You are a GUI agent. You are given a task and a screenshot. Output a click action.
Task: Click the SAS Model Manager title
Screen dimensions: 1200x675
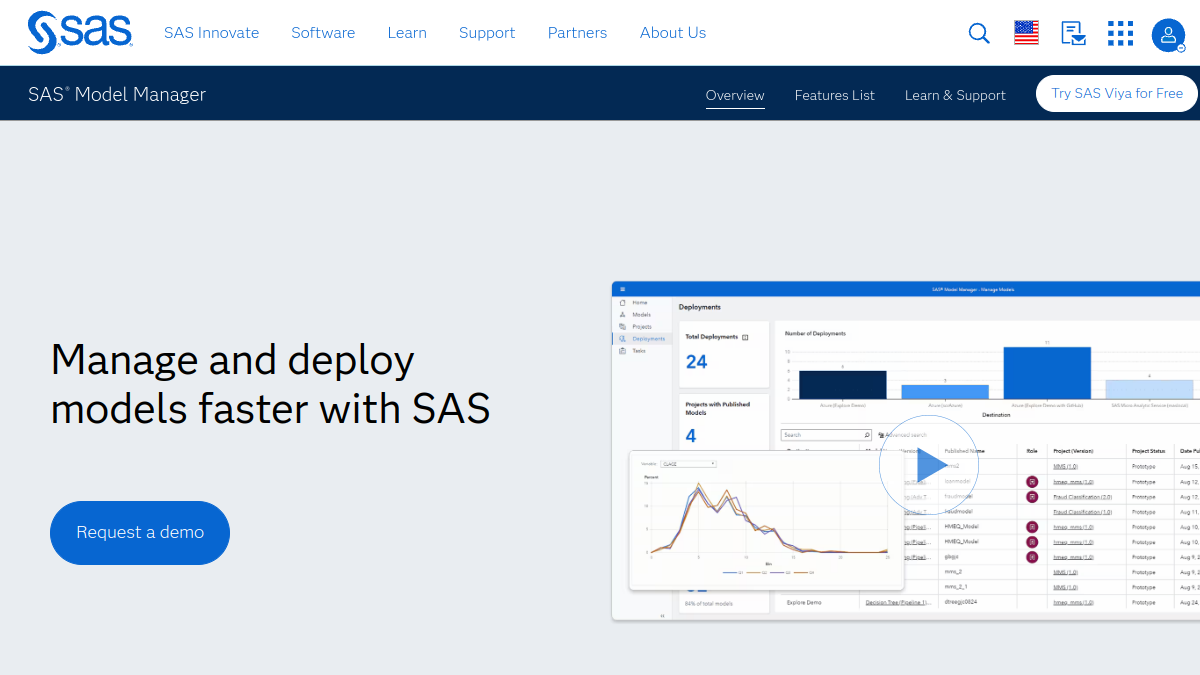tap(117, 94)
